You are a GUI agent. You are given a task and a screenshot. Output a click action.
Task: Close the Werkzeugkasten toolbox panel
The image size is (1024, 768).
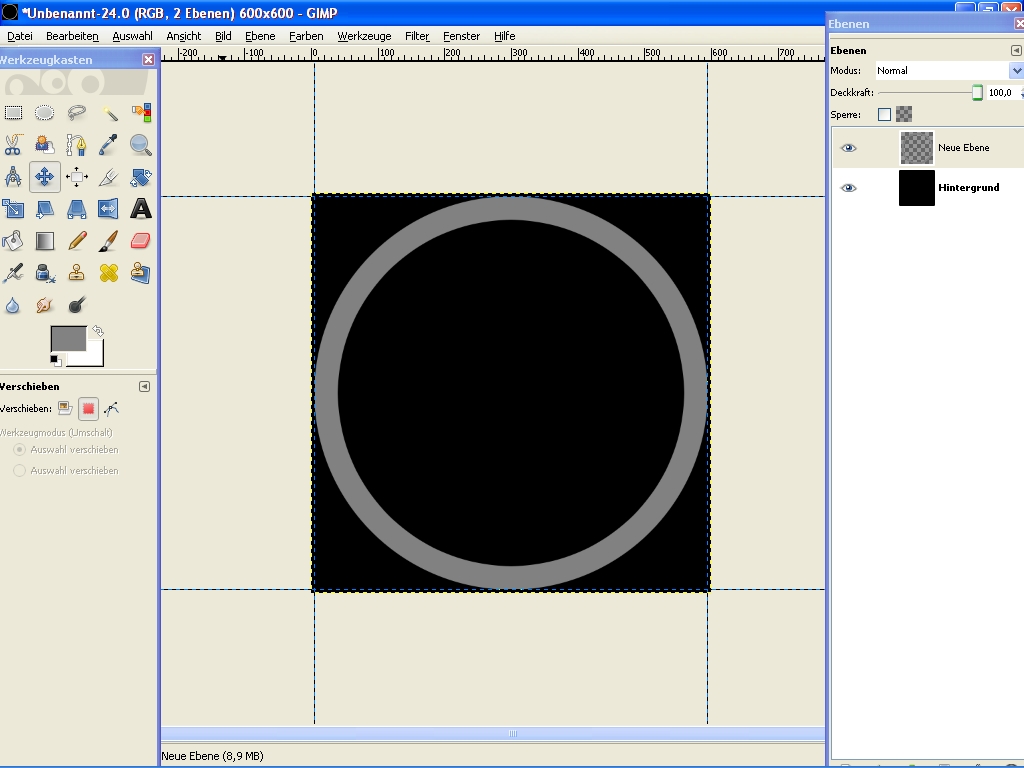(x=148, y=59)
